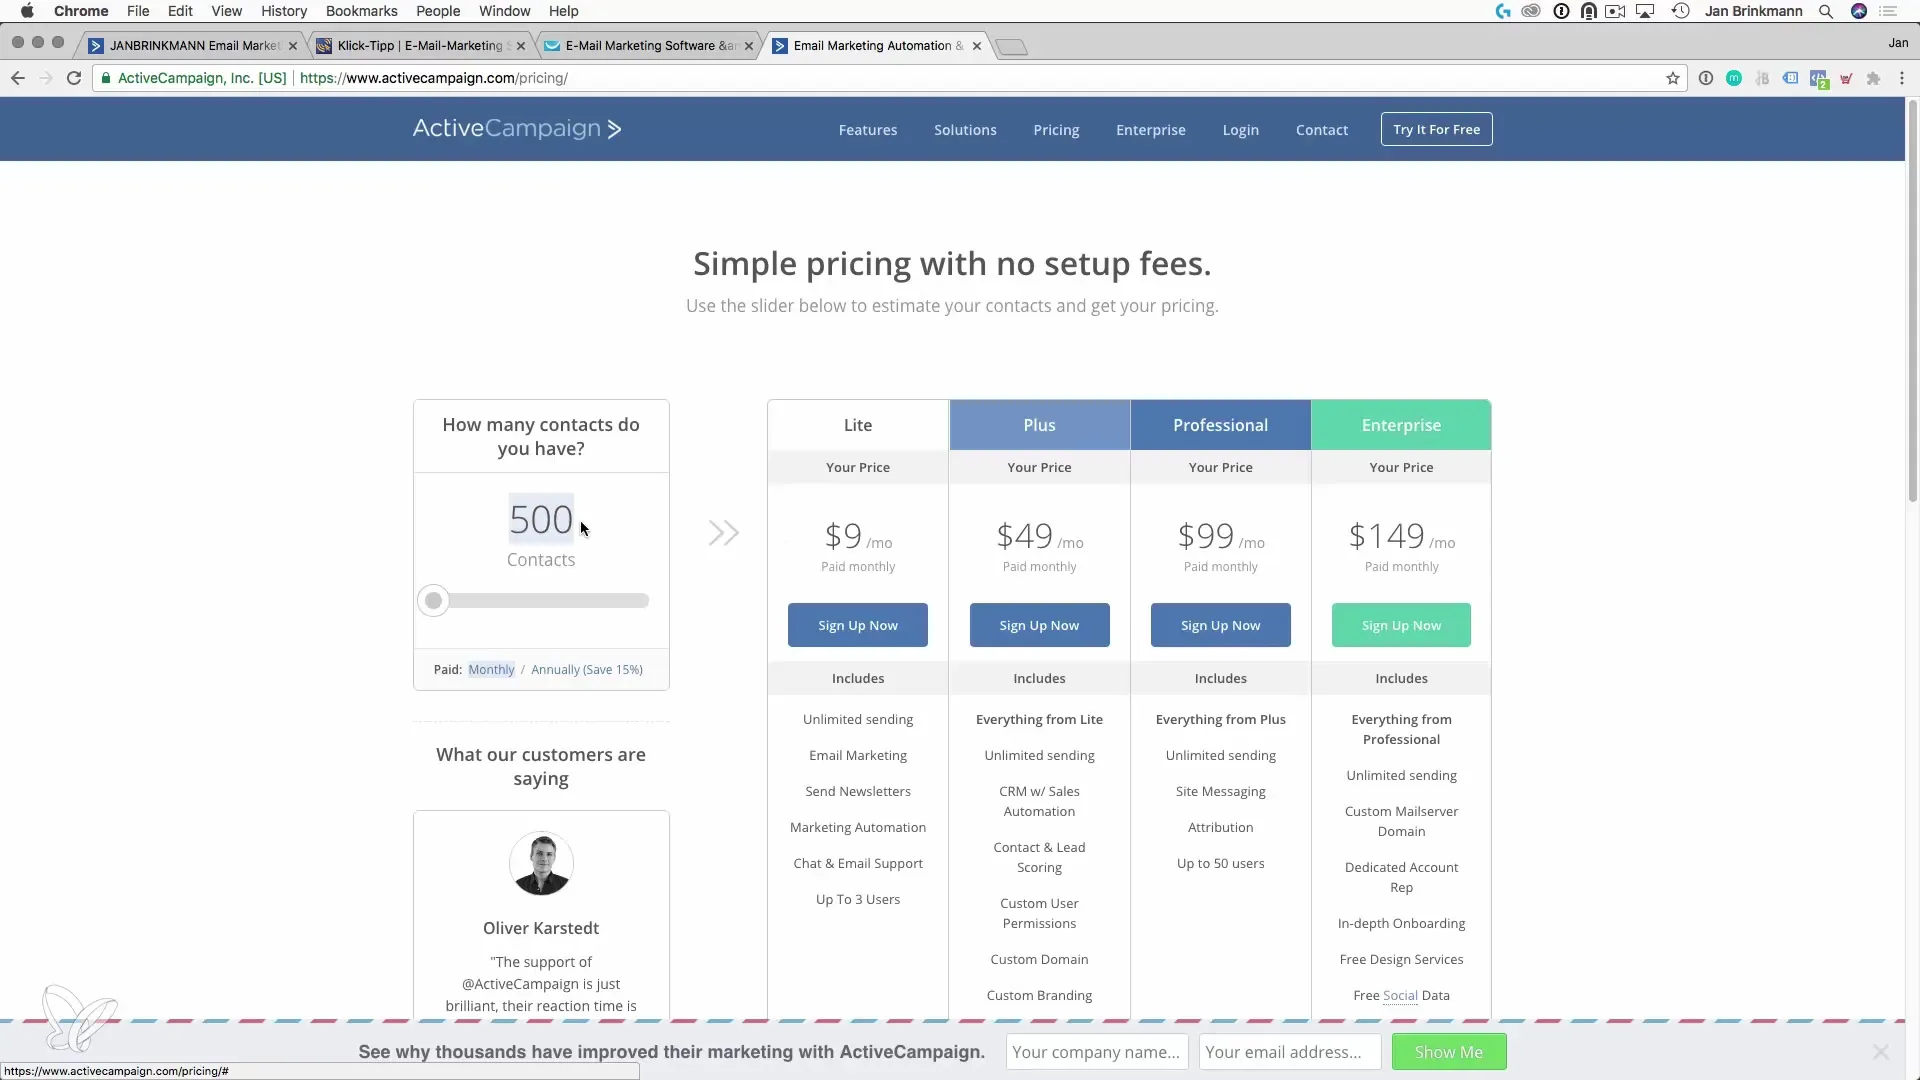Close the Klick-Tipp tab
This screenshot has height=1080, width=1920.
coord(521,46)
